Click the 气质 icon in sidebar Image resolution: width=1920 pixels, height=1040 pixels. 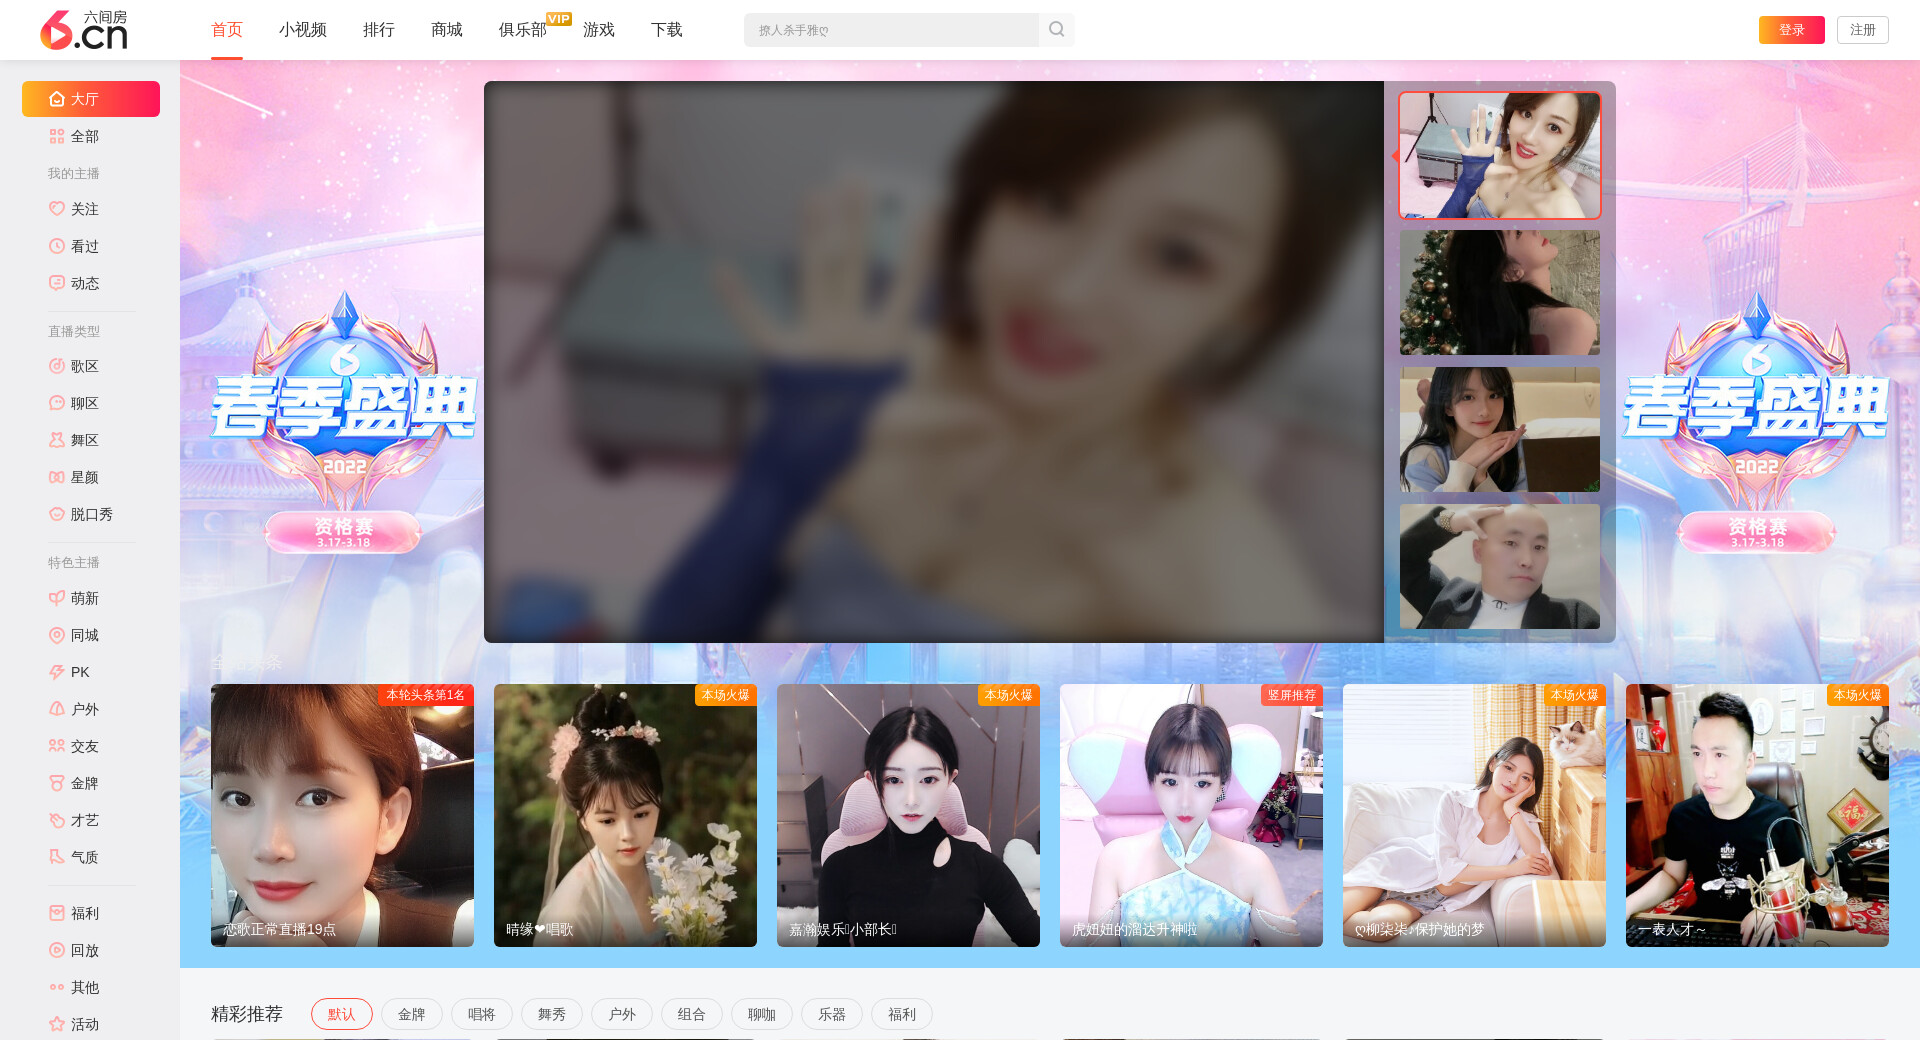click(x=57, y=857)
